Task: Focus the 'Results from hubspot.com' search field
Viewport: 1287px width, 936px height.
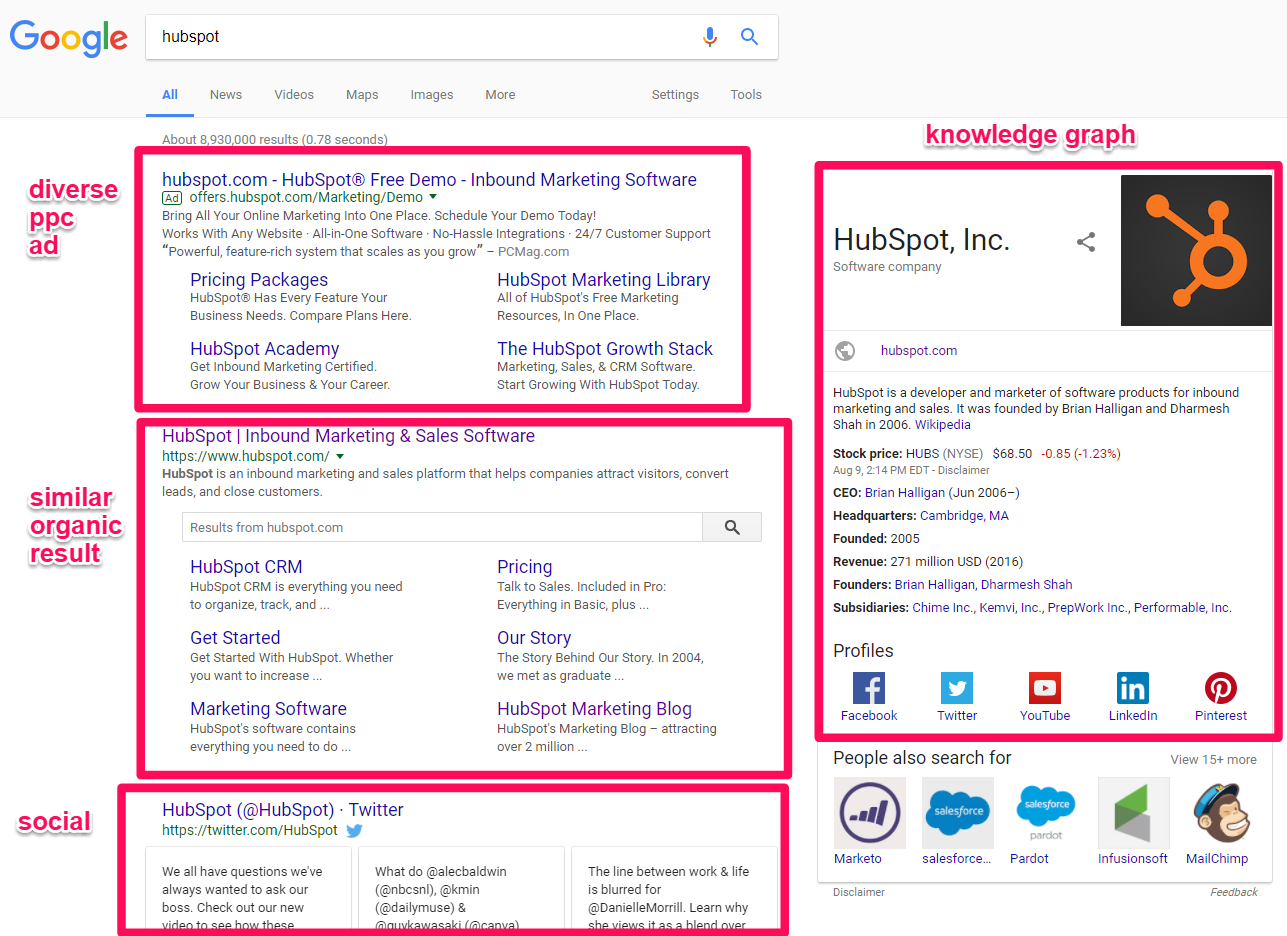Action: tap(442, 527)
